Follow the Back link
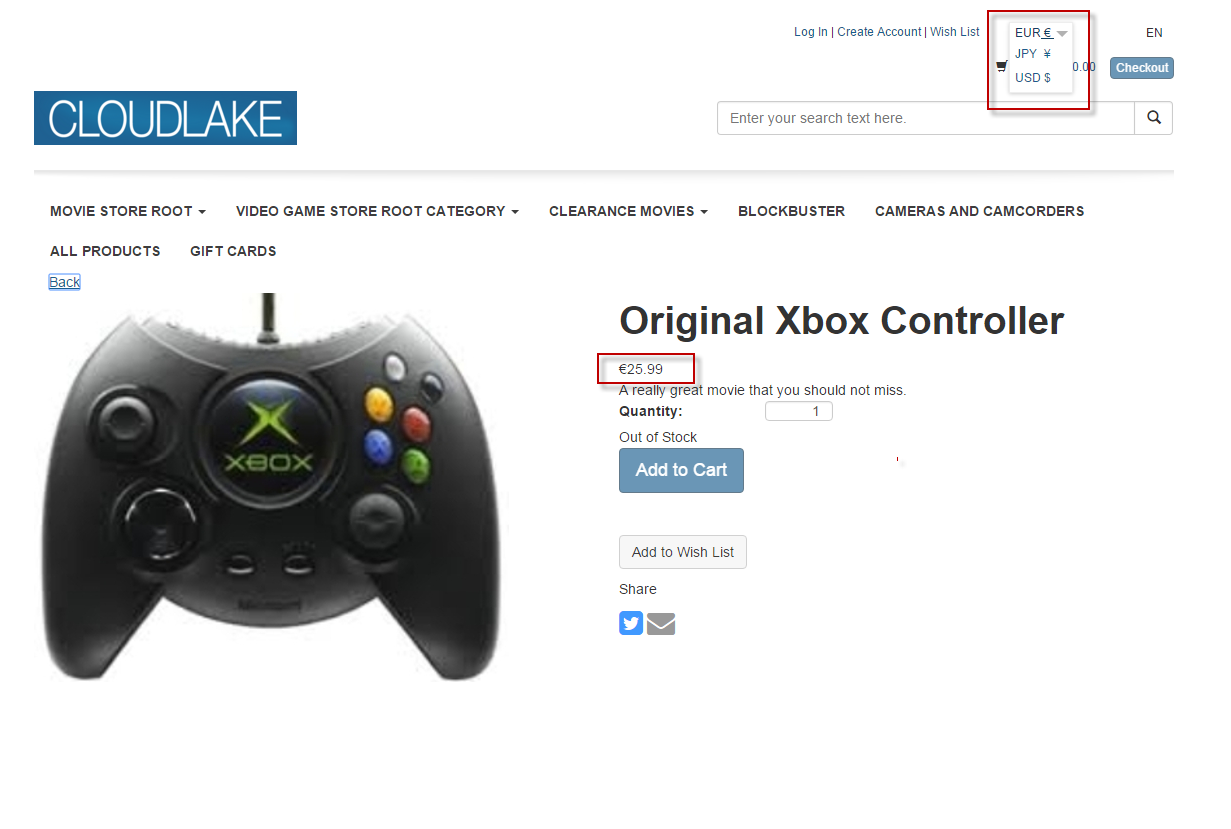 click(64, 282)
